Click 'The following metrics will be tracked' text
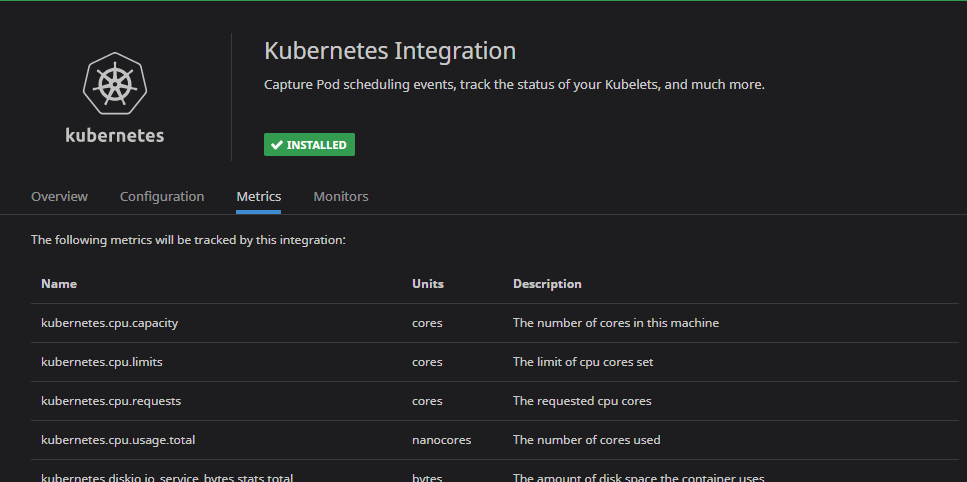Screen dimensions: 967x482 pos(188,240)
